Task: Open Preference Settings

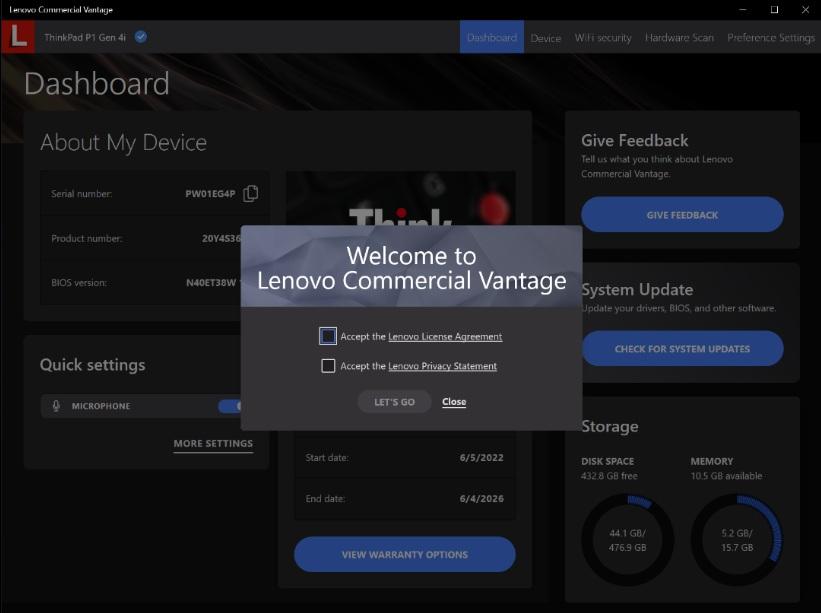Action: tap(771, 37)
